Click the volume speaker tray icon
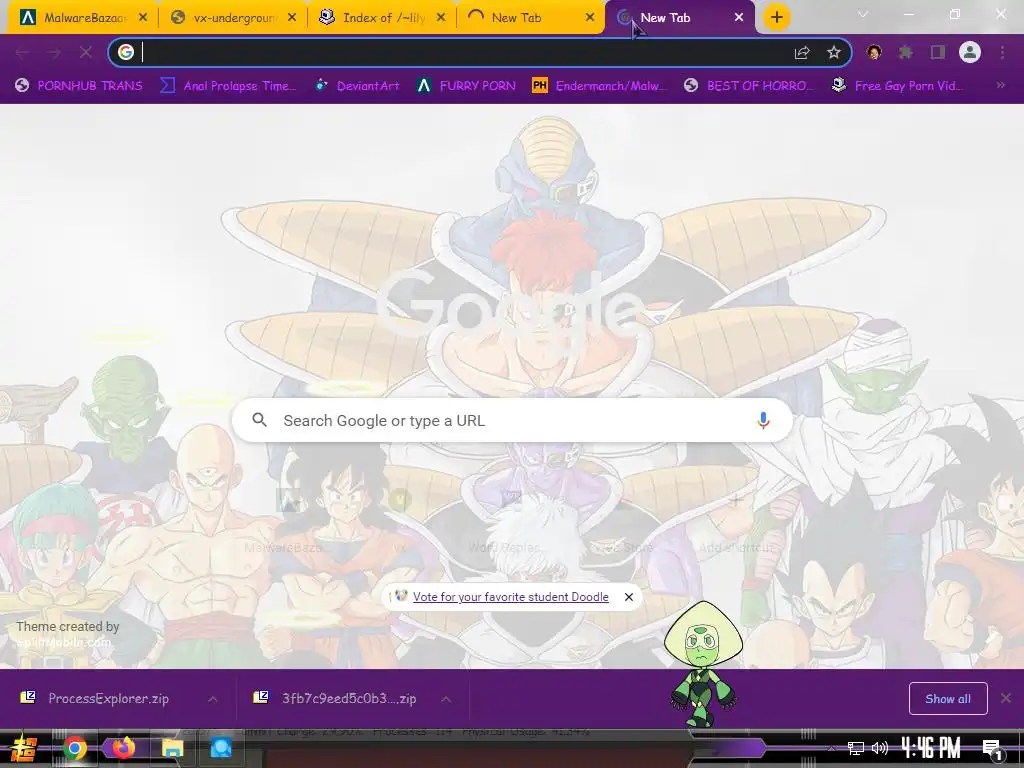 (x=880, y=748)
